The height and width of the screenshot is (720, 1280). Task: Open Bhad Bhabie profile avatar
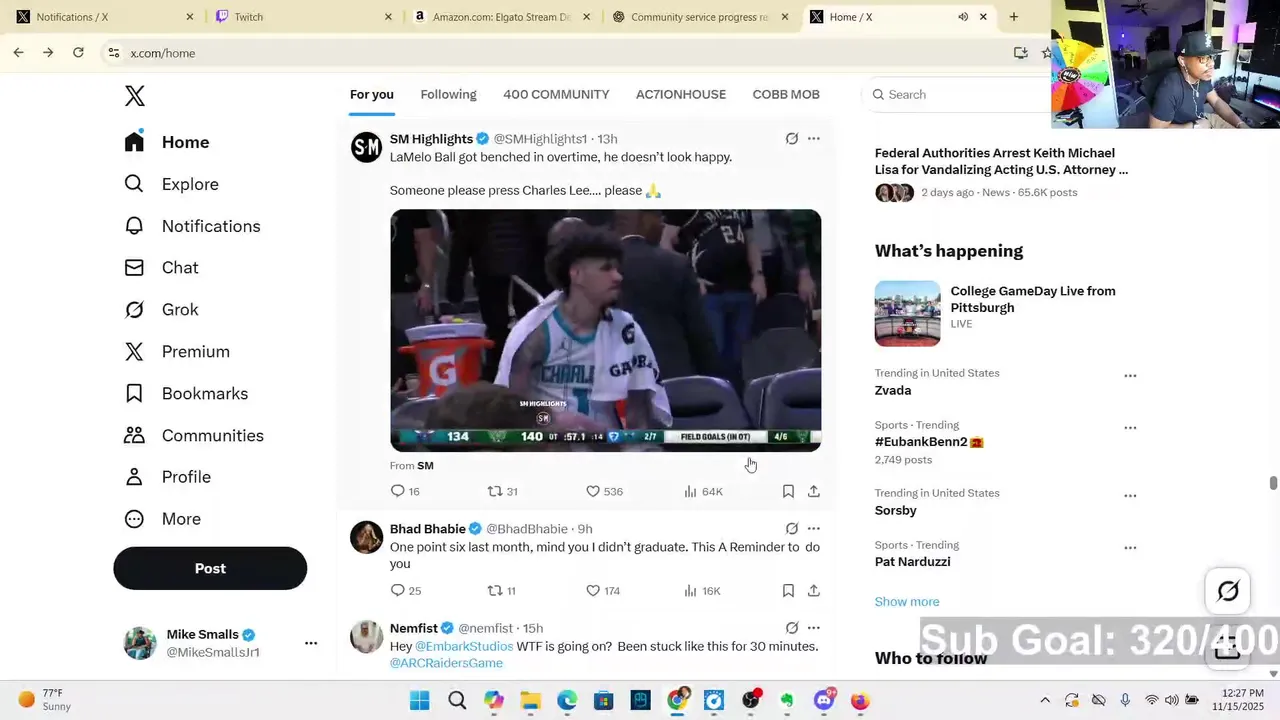point(366,537)
